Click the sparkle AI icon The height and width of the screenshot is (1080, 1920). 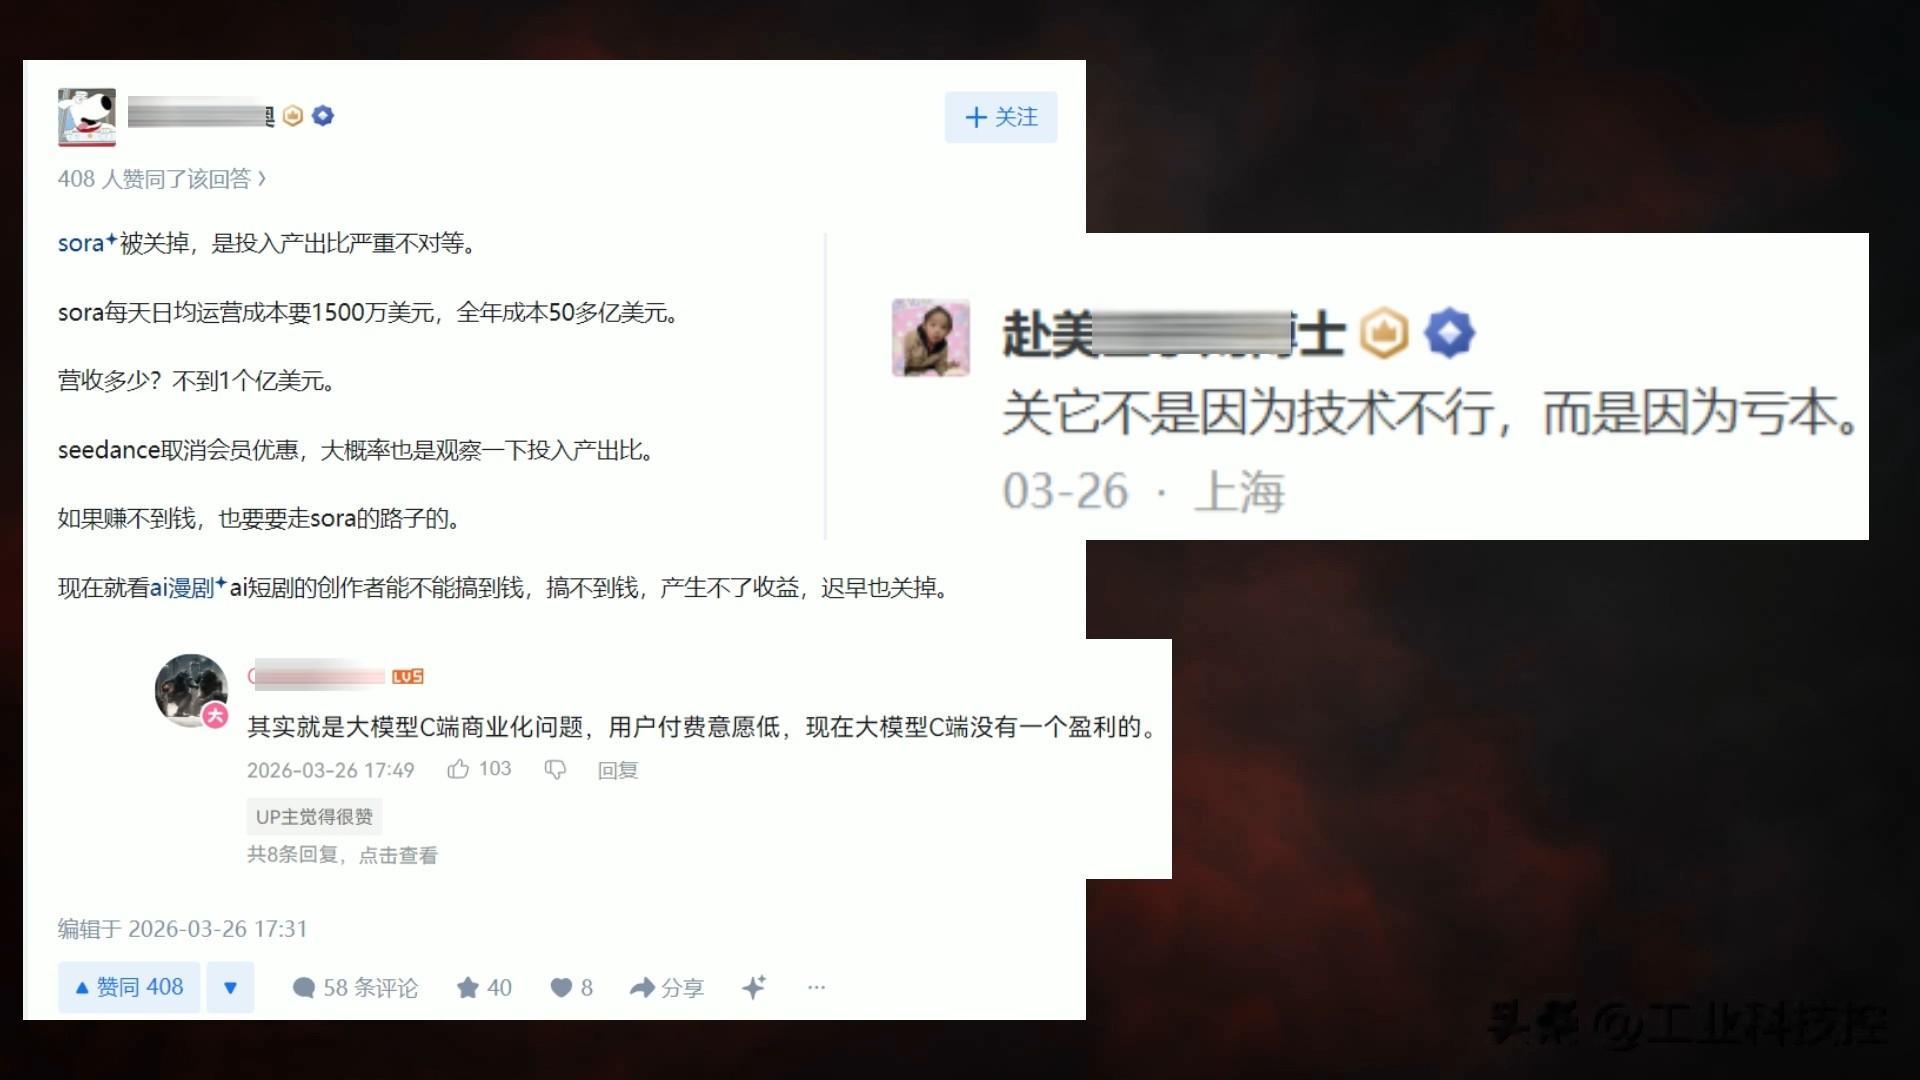click(x=754, y=987)
